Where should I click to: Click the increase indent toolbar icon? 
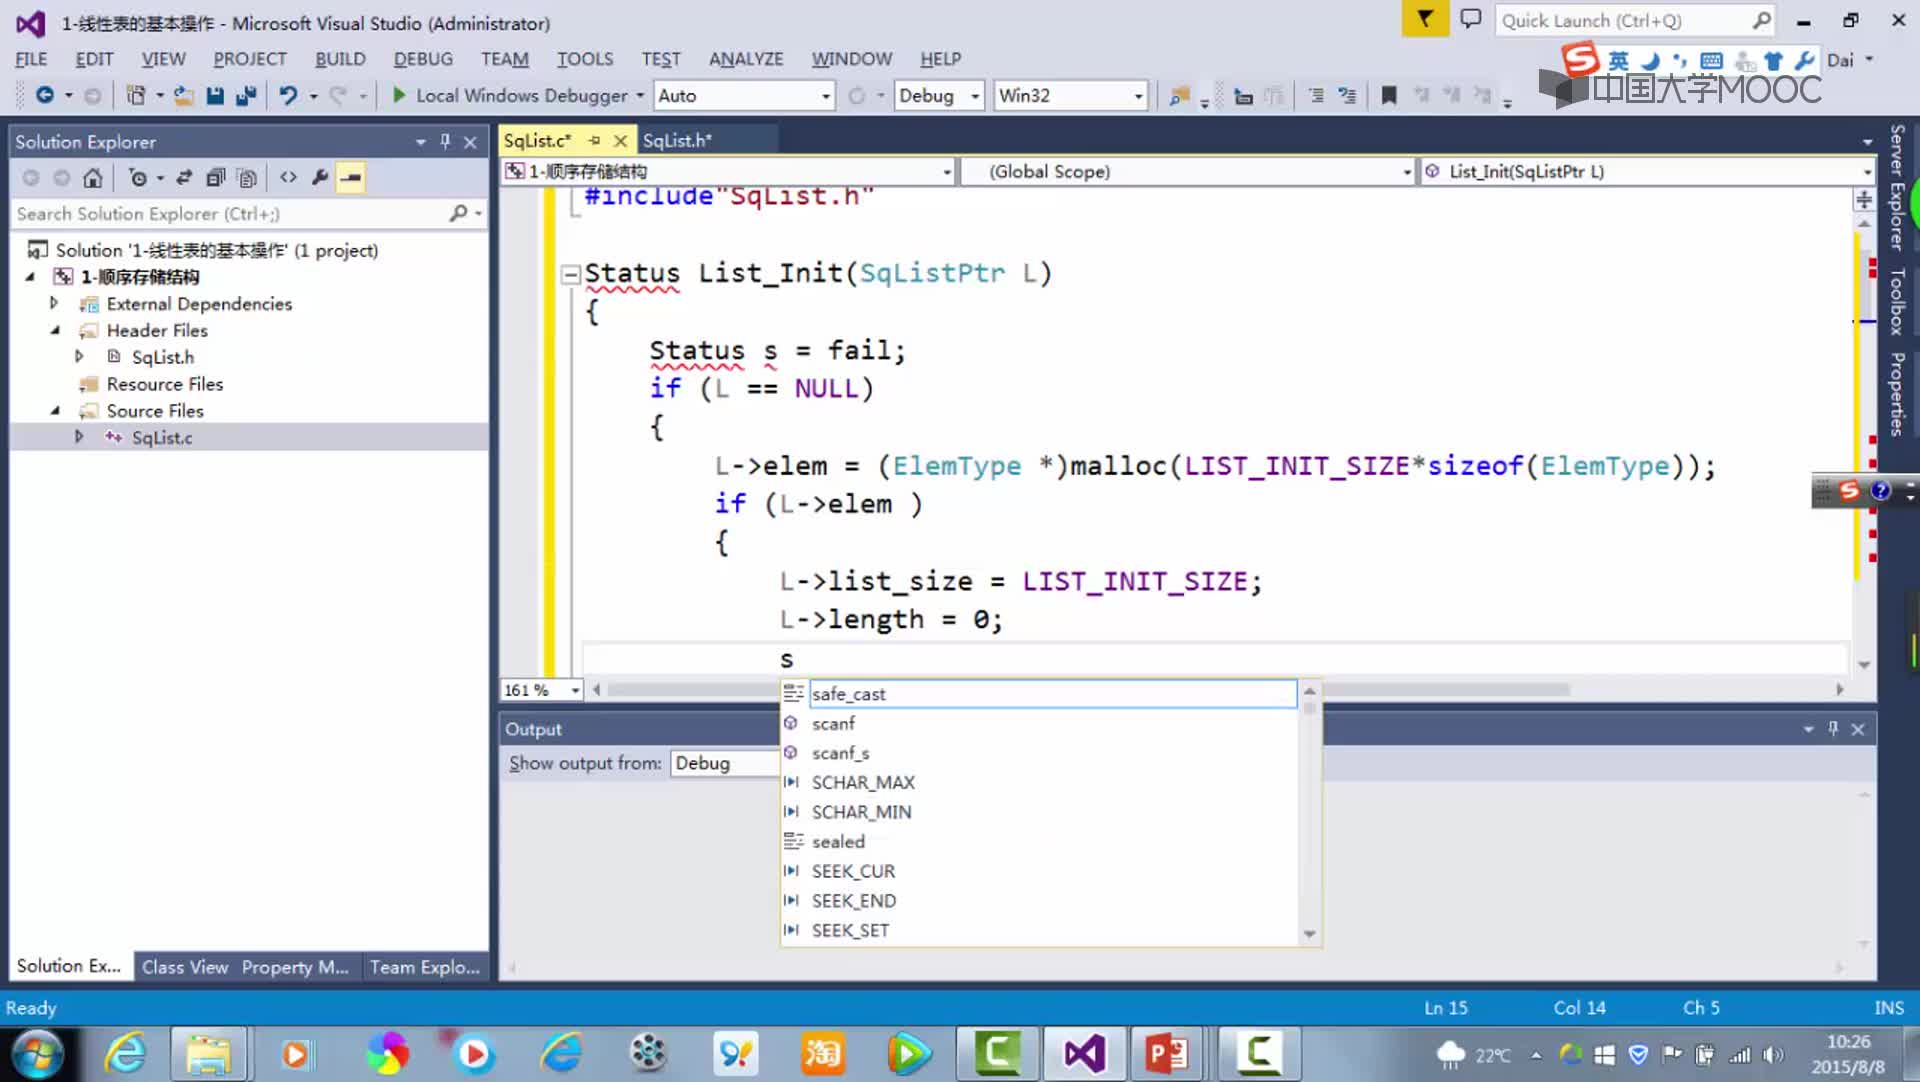pyautogui.click(x=1348, y=96)
